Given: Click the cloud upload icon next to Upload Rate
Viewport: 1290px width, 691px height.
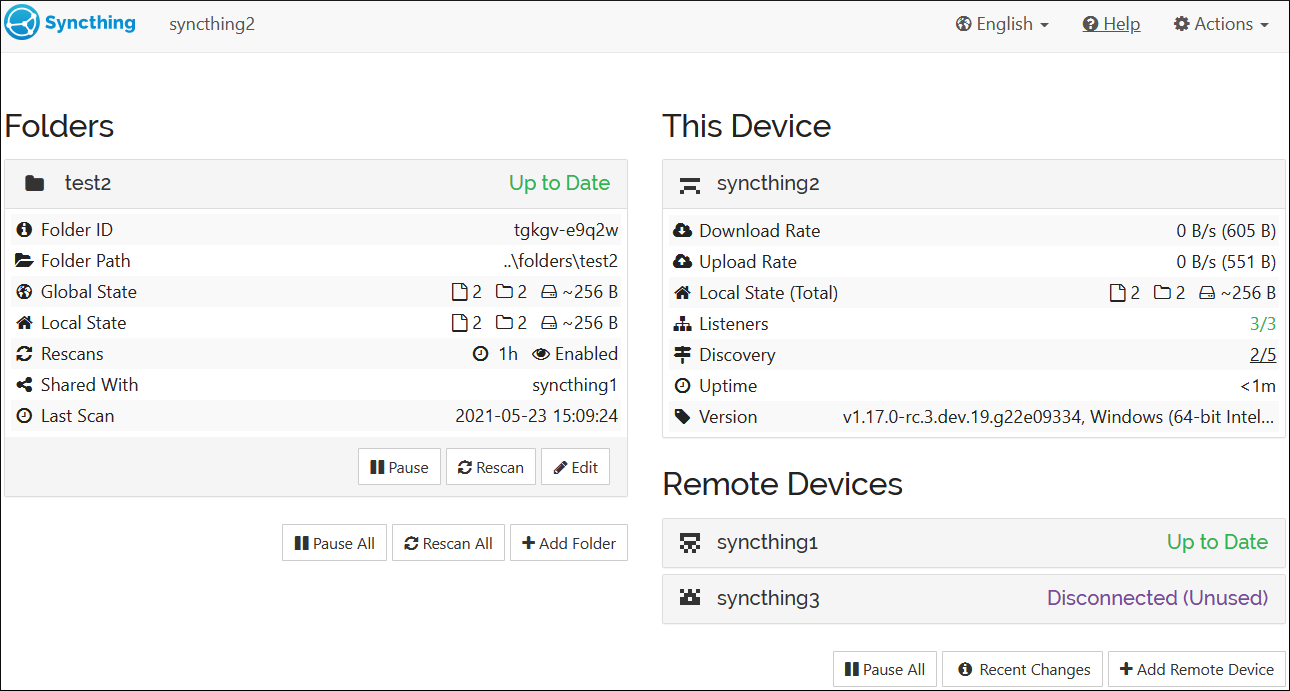Looking at the screenshot, I should click(x=683, y=262).
